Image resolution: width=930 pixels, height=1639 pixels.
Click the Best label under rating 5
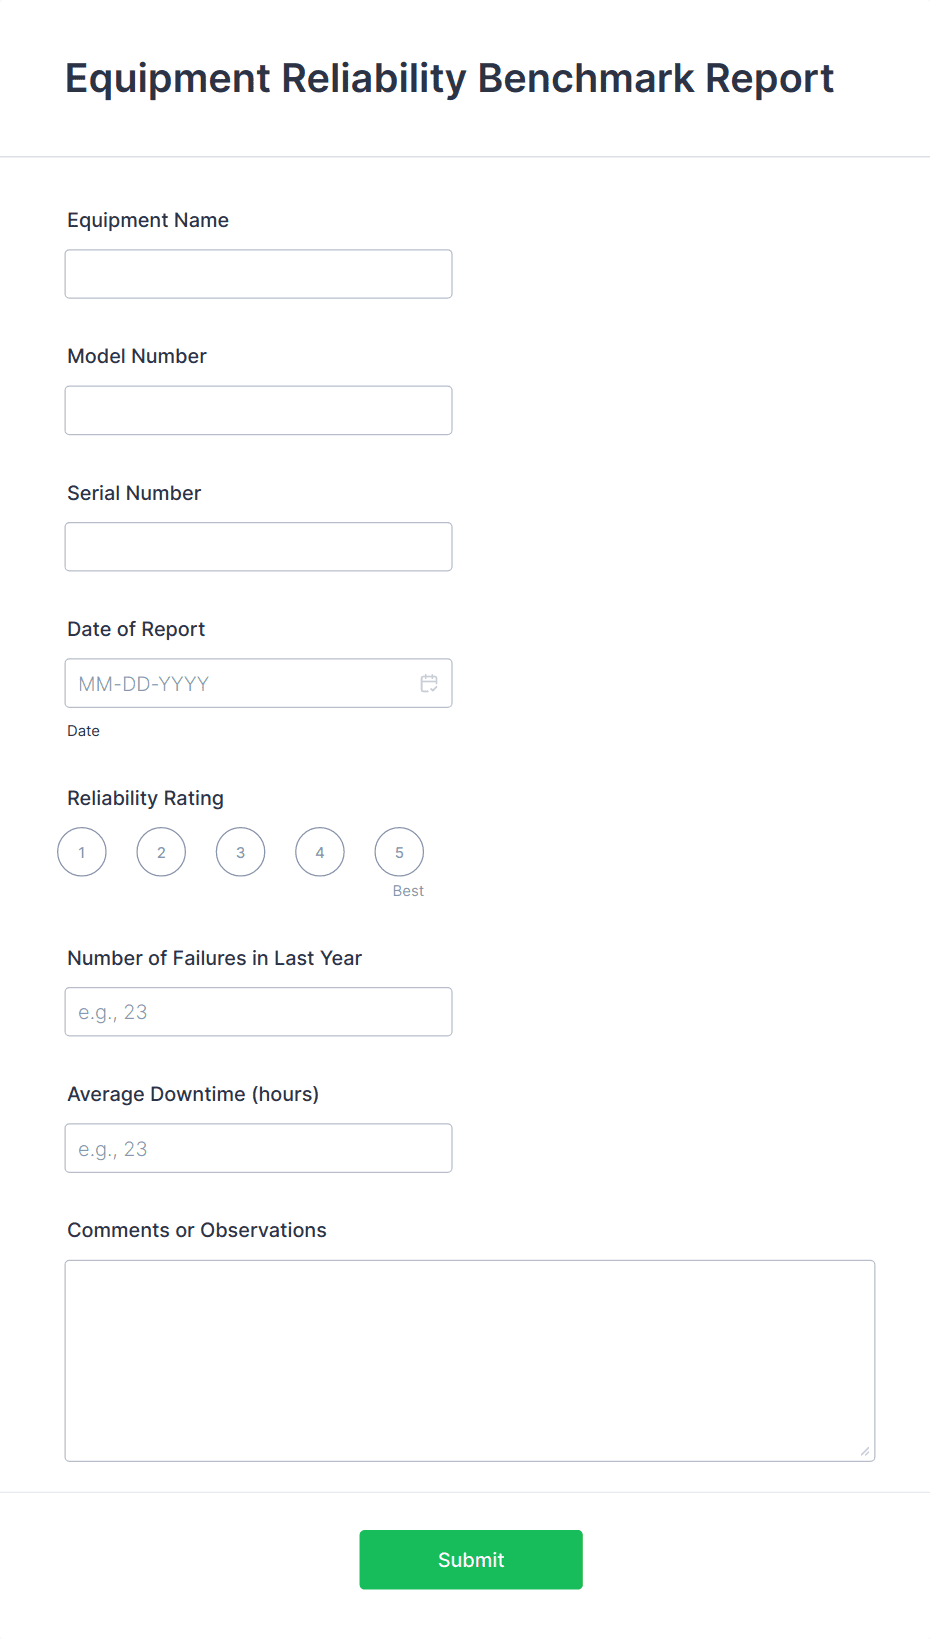pos(408,890)
